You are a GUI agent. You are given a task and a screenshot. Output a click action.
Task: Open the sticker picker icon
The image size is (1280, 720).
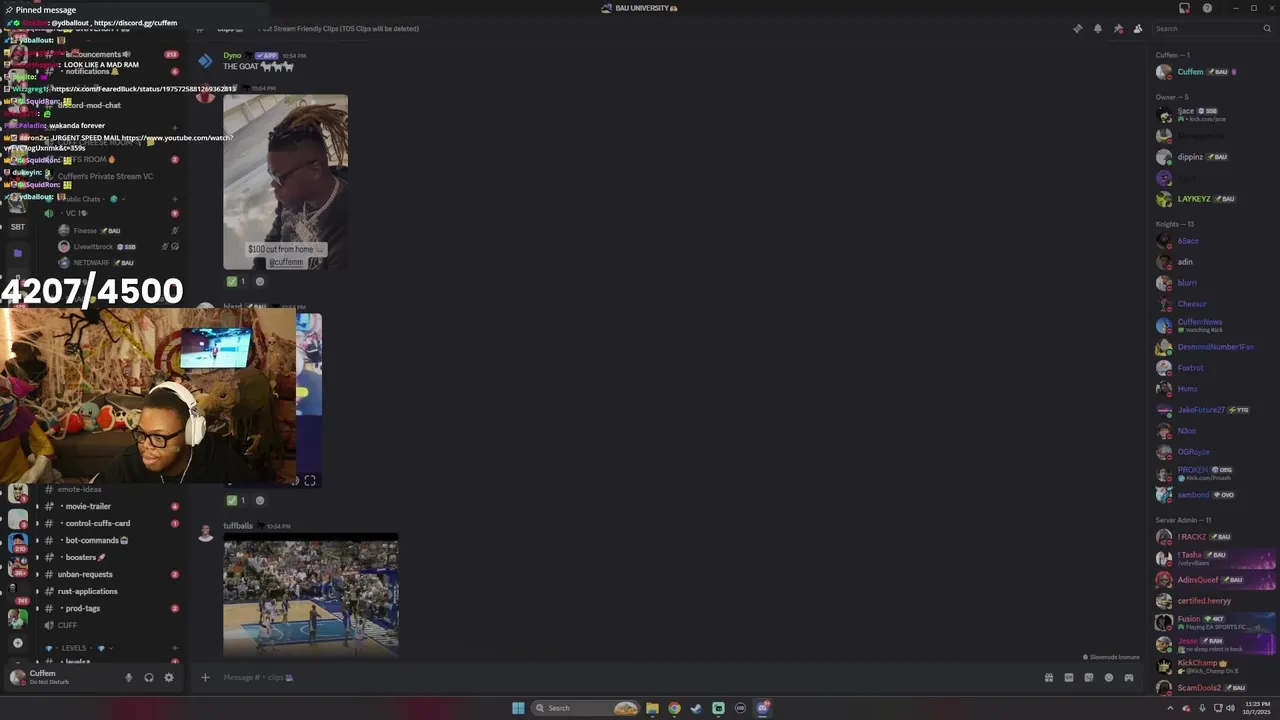[x=1088, y=677]
